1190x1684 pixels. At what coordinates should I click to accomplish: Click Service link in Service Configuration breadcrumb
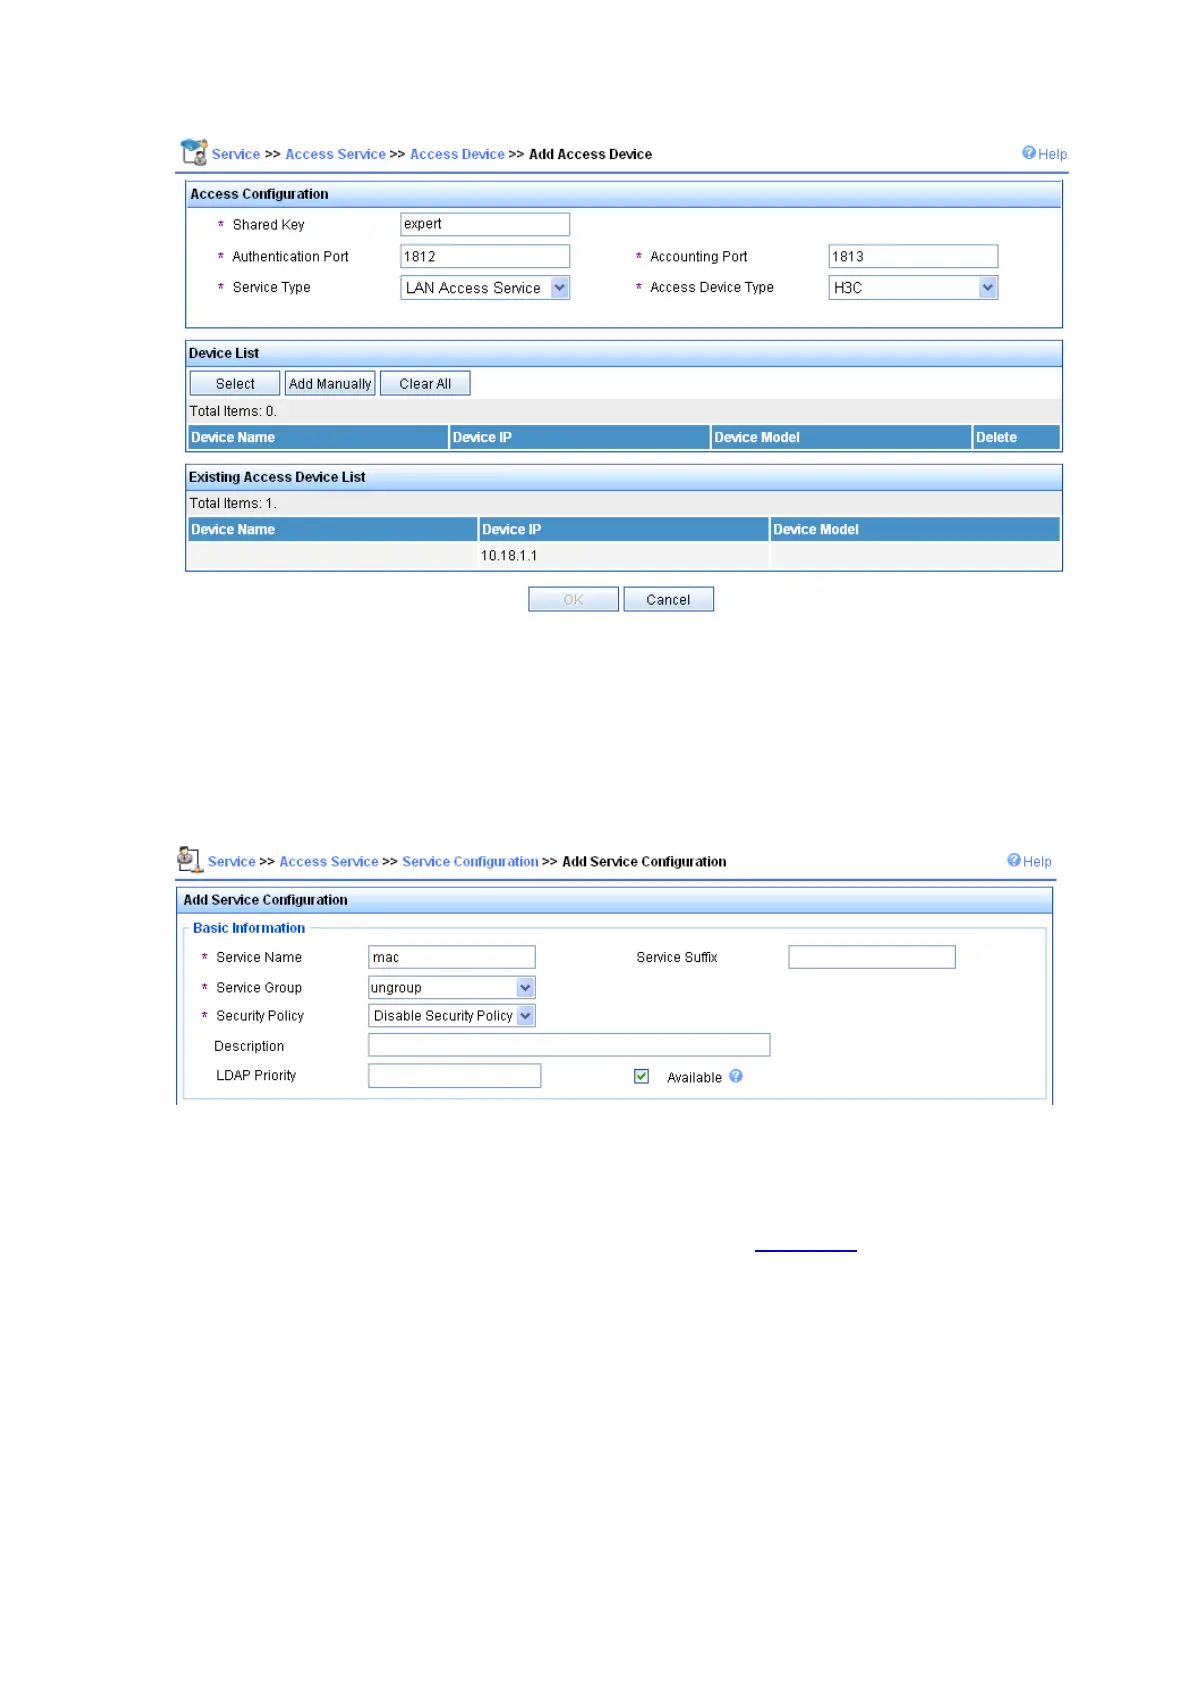click(232, 861)
